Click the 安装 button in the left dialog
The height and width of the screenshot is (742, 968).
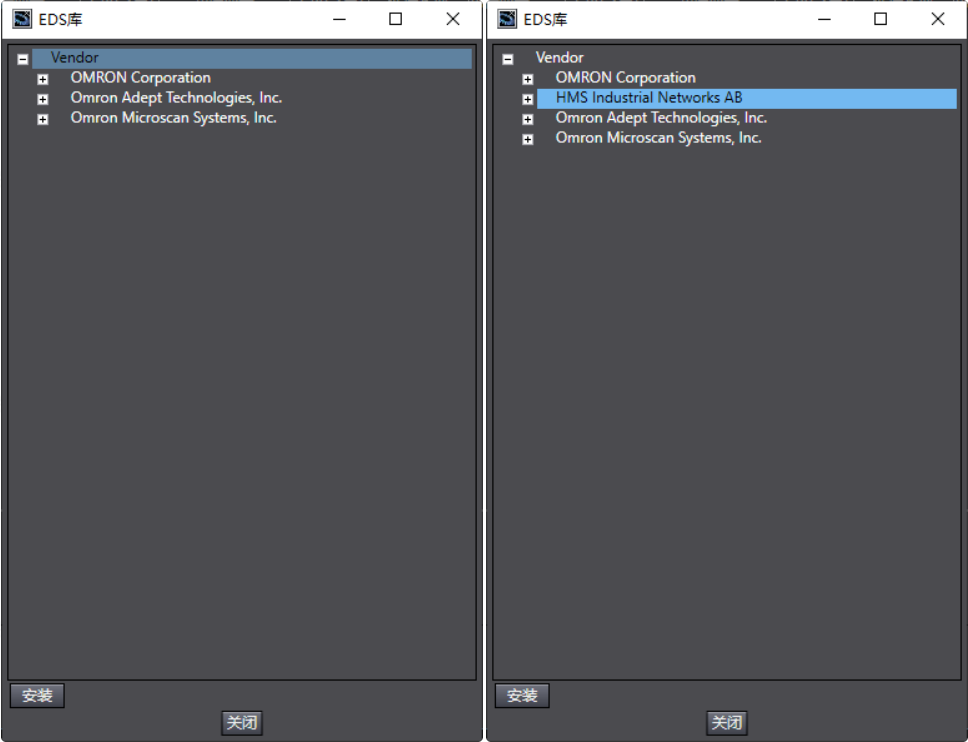(x=37, y=695)
